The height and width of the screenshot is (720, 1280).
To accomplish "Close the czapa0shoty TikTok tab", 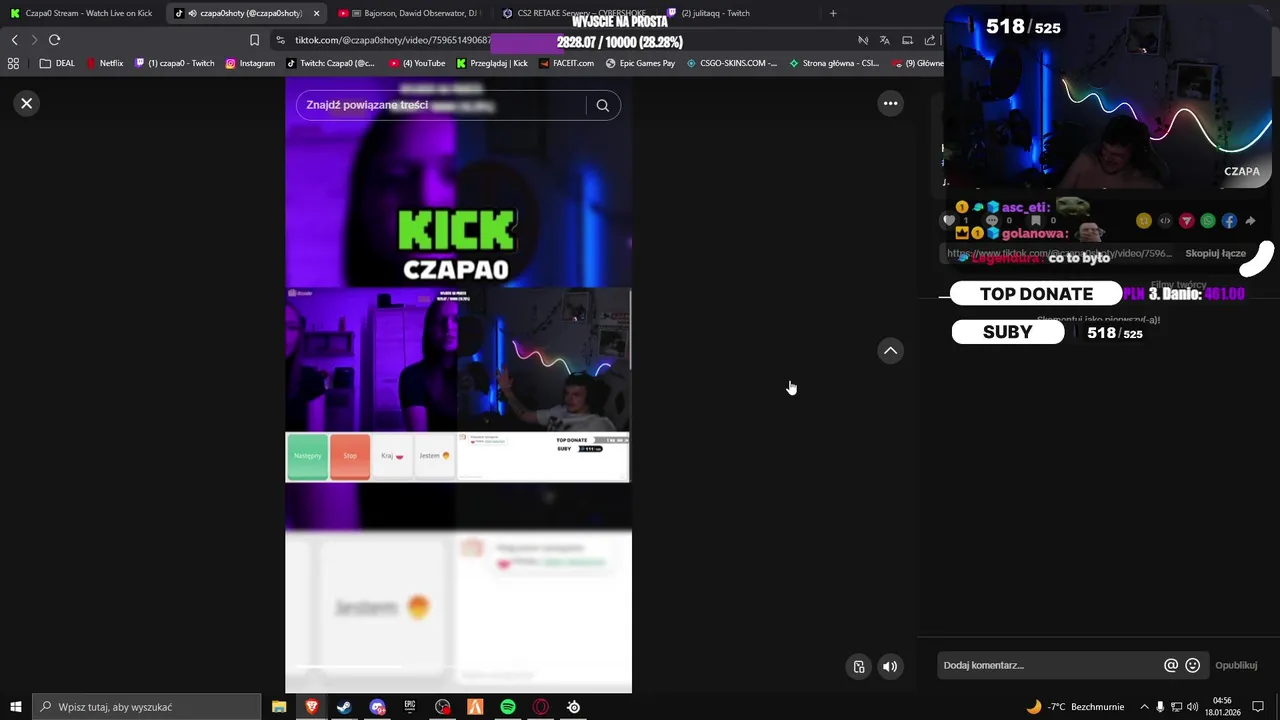I will [x=317, y=13].
